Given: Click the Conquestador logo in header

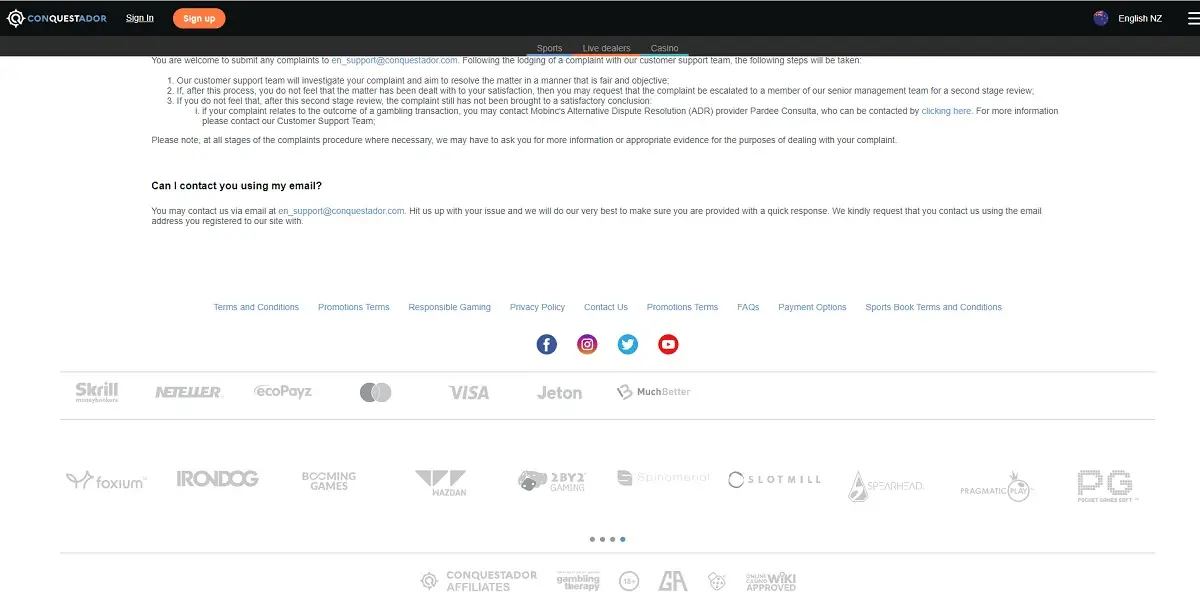Looking at the screenshot, I should pos(57,18).
